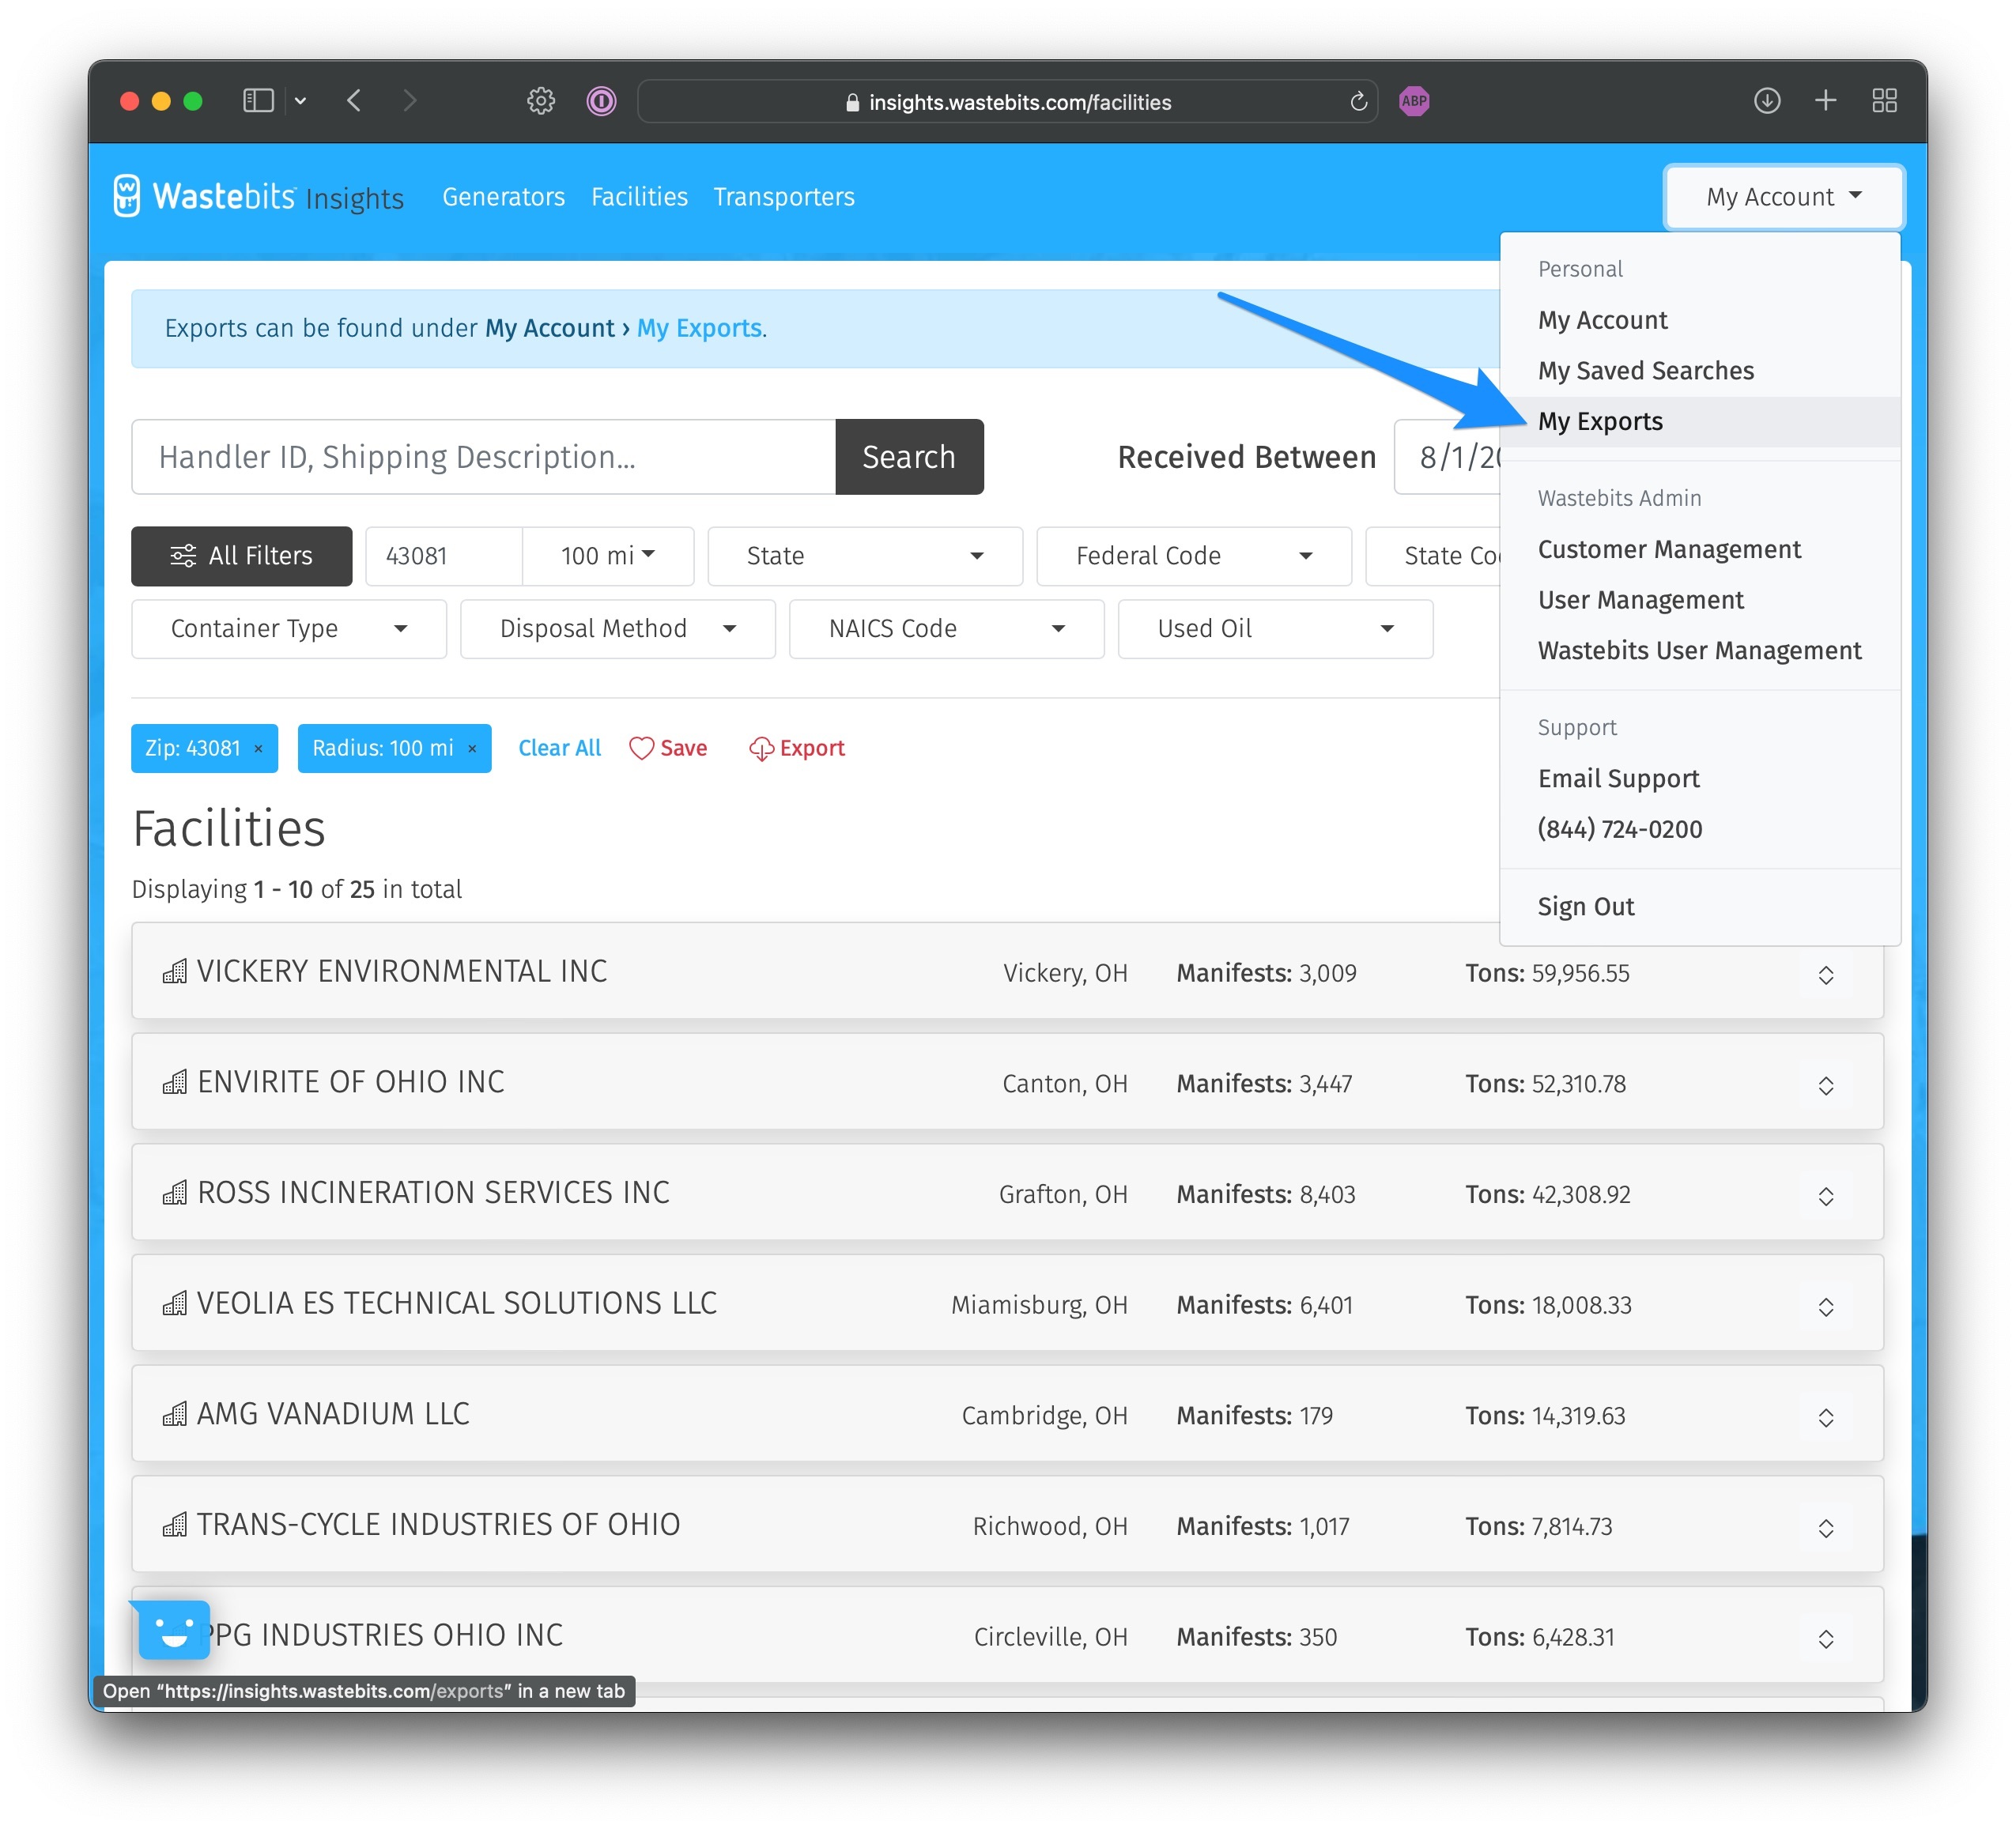Remove the Radius: 100 mi filter tag

[472, 749]
